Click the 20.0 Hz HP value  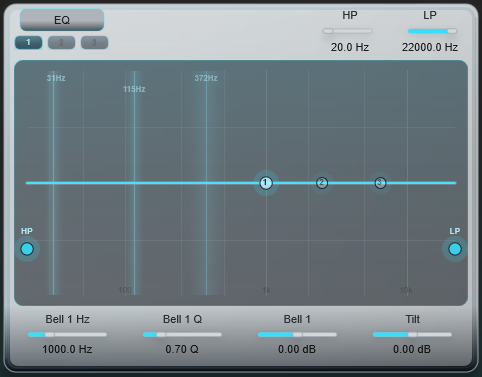(350, 47)
